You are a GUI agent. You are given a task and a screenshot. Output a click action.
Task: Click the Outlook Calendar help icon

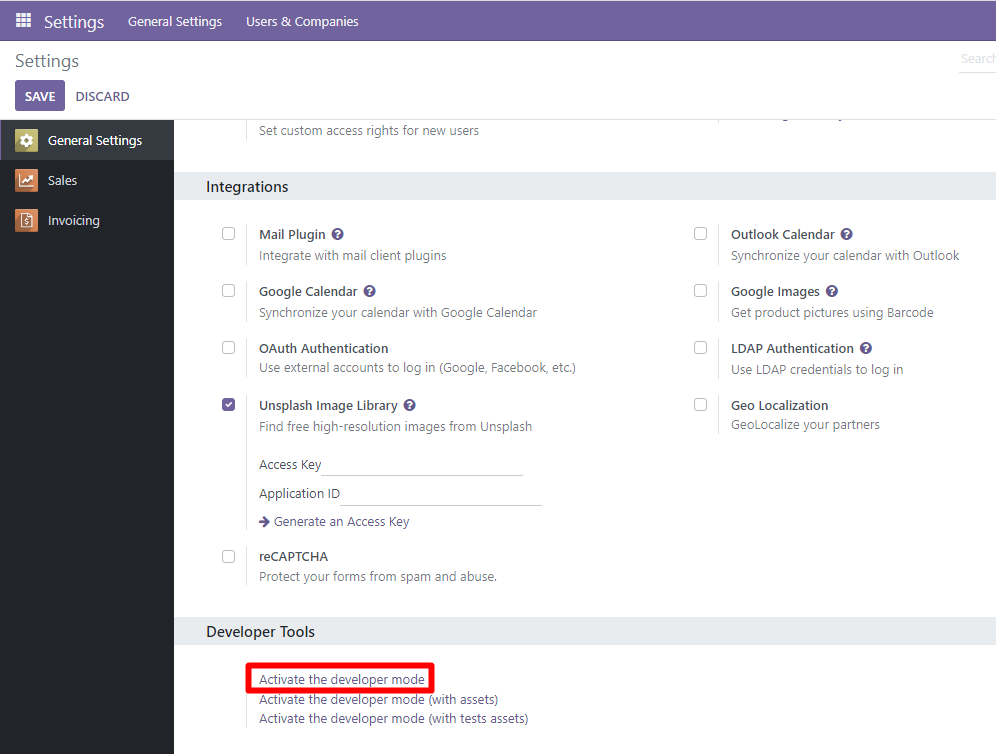pos(846,233)
